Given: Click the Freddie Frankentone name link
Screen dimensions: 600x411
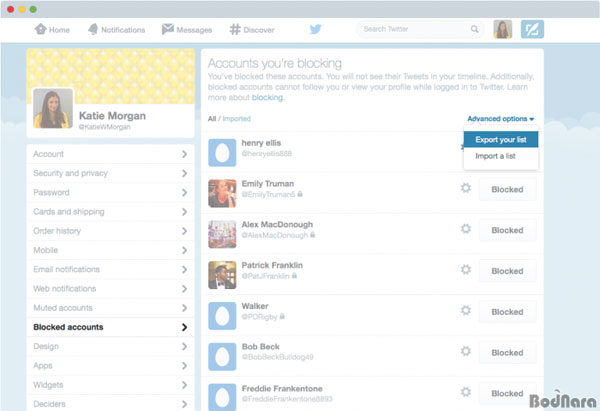Looking at the screenshot, I should point(282,388).
